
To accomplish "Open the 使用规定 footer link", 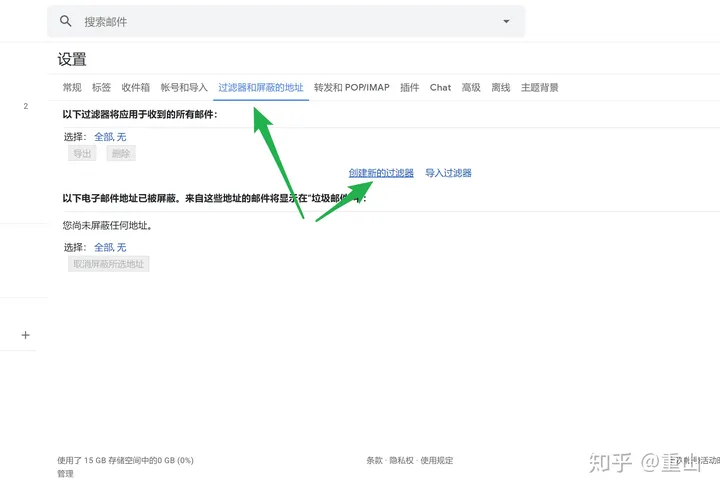I will [x=437, y=460].
